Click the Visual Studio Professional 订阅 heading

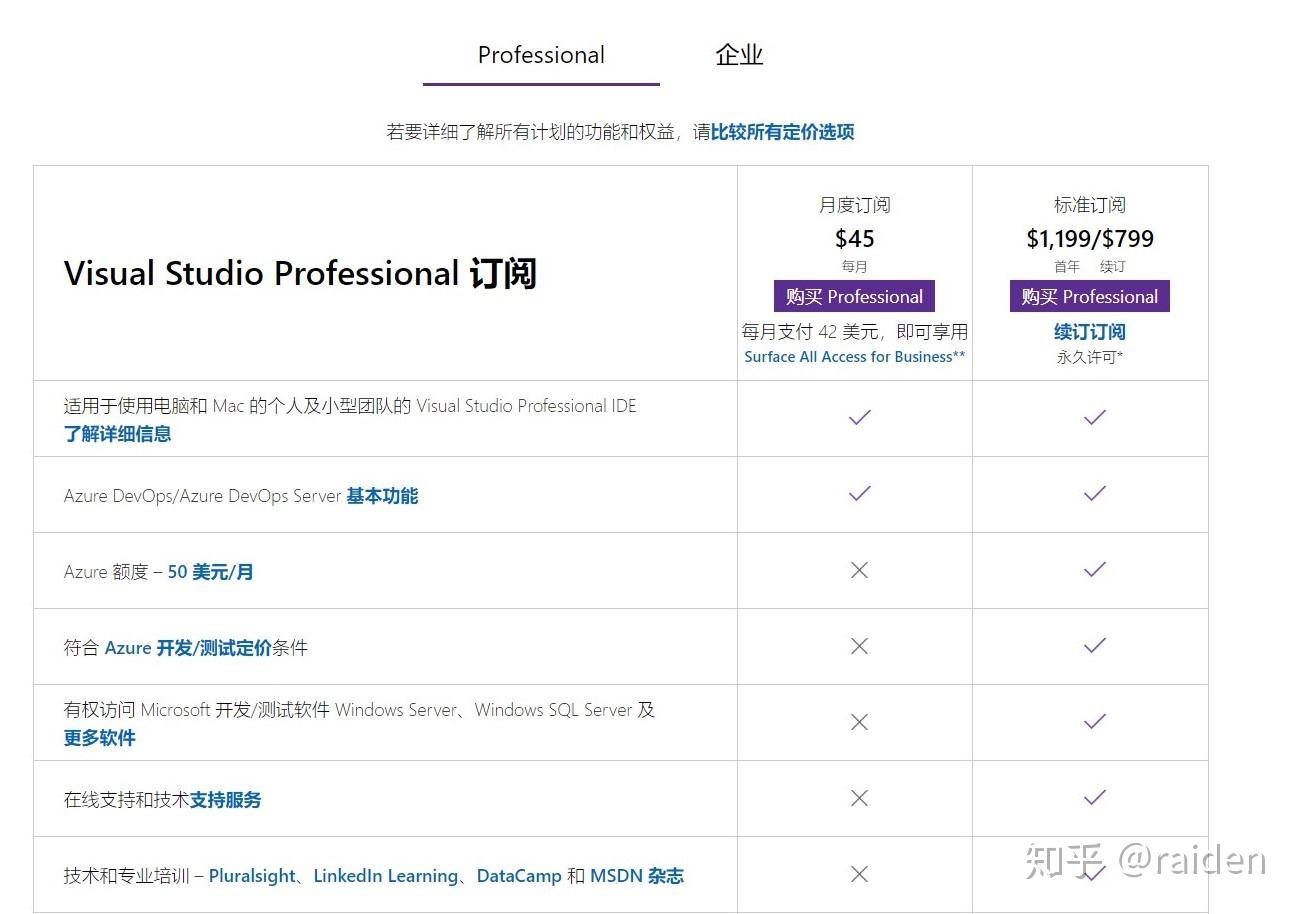point(300,273)
